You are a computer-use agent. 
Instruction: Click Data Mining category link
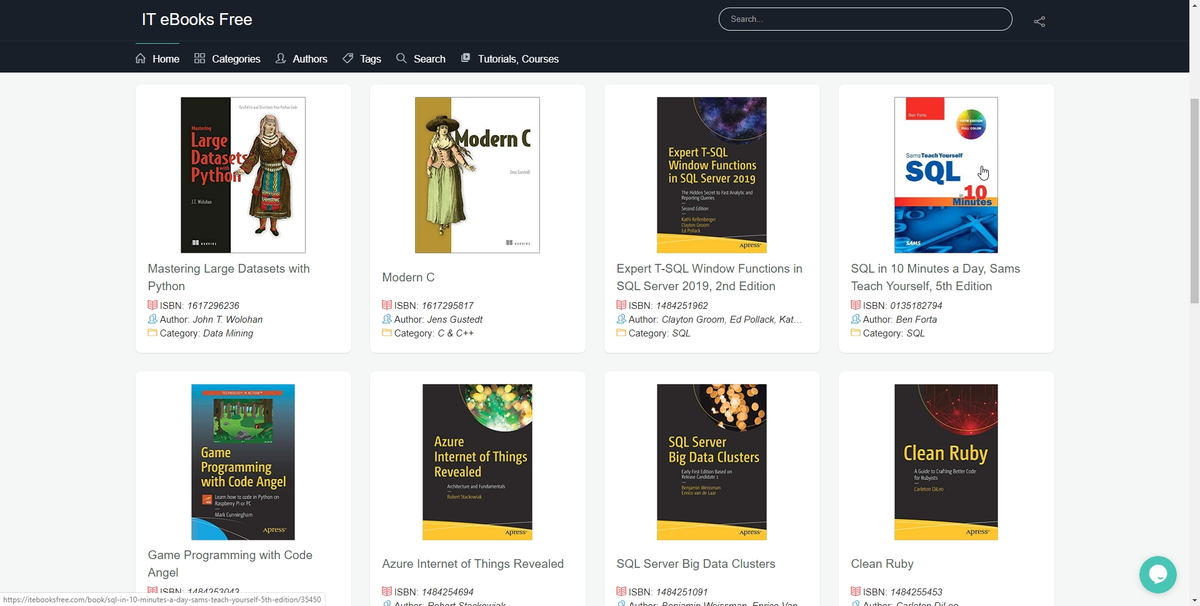(228, 333)
